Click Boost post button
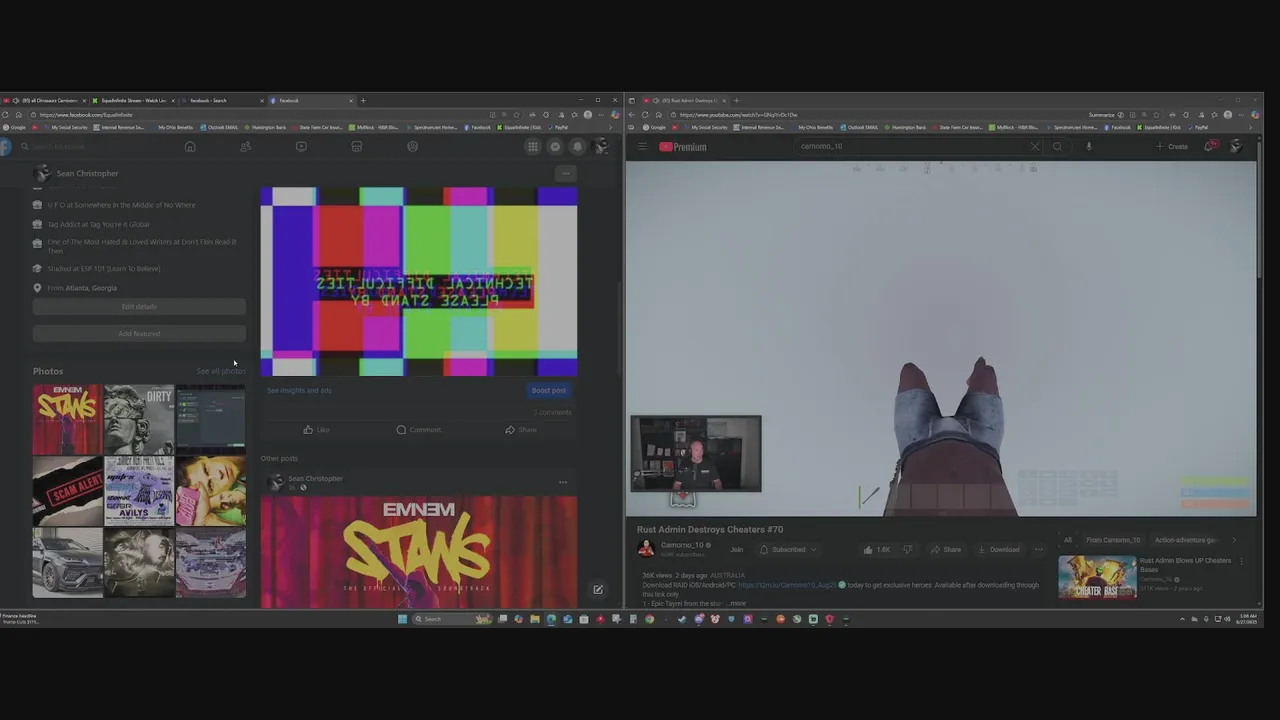The width and height of the screenshot is (1280, 720). 548,391
